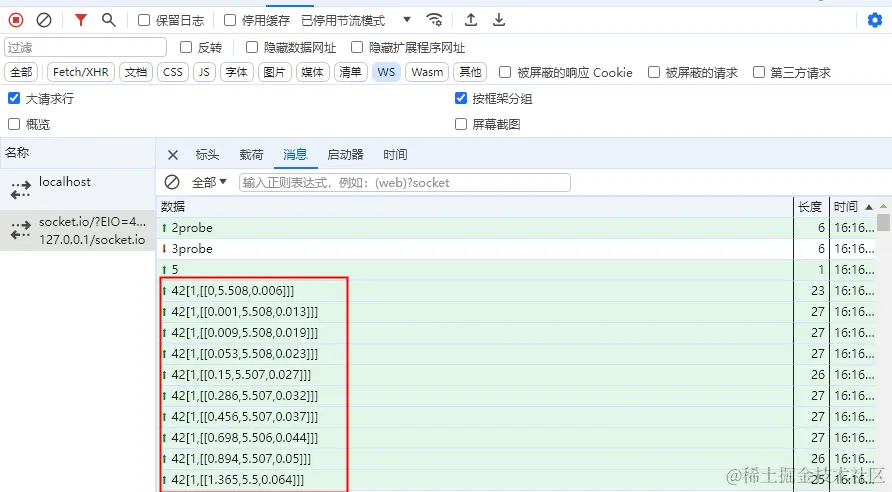Screen dimensions: 892x492
Task: Click WebSocket icon beside localhost
Action: [20, 189]
